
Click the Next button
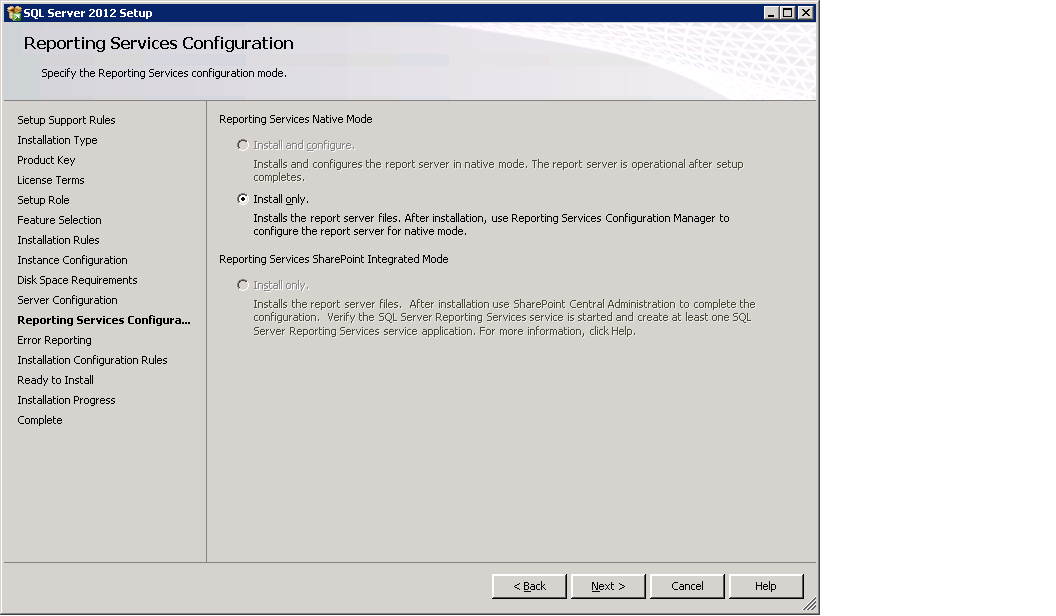click(x=607, y=586)
